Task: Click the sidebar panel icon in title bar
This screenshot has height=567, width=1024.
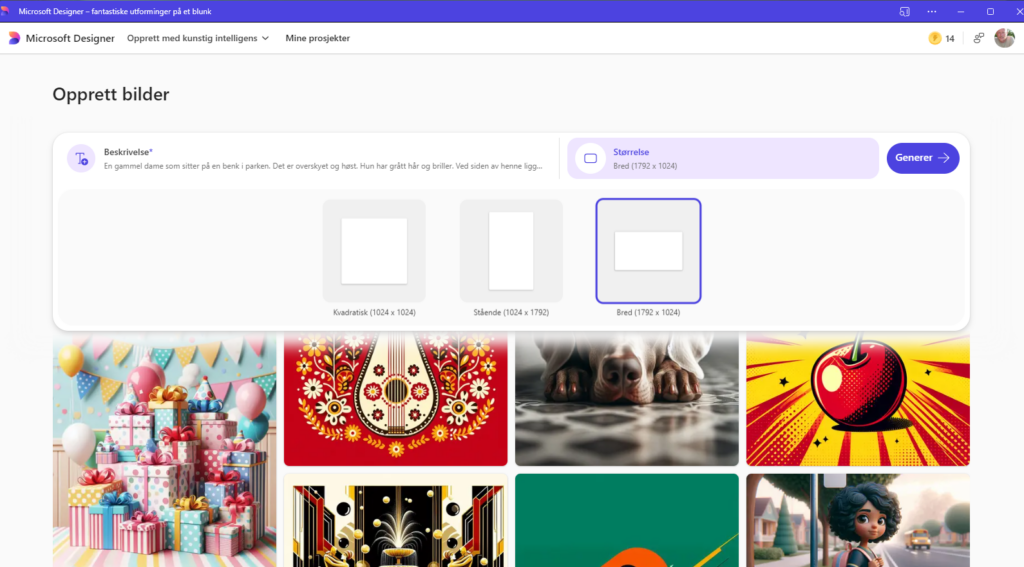Action: click(x=904, y=11)
